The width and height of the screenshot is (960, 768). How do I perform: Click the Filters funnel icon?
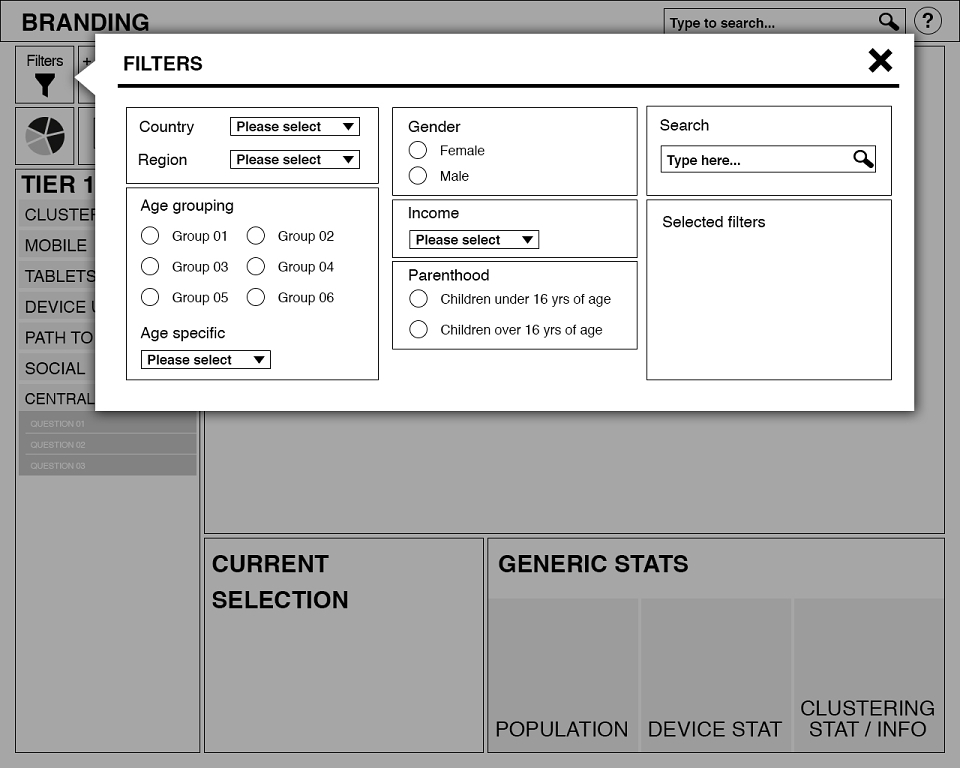point(45,85)
